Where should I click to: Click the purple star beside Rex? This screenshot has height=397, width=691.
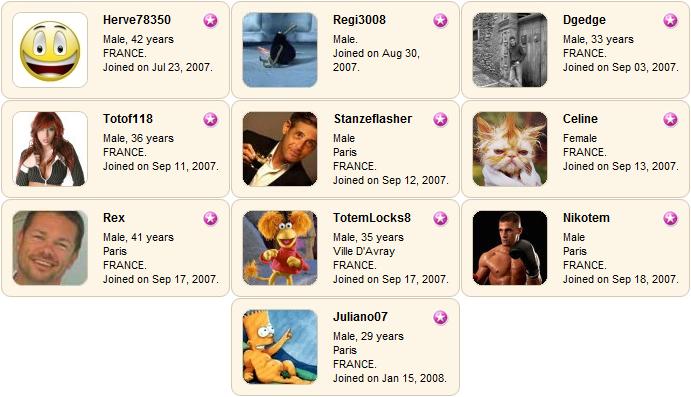tap(210, 219)
